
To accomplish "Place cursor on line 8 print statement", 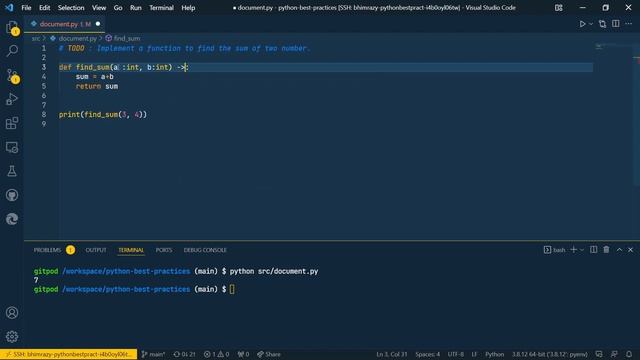I will point(102,115).
